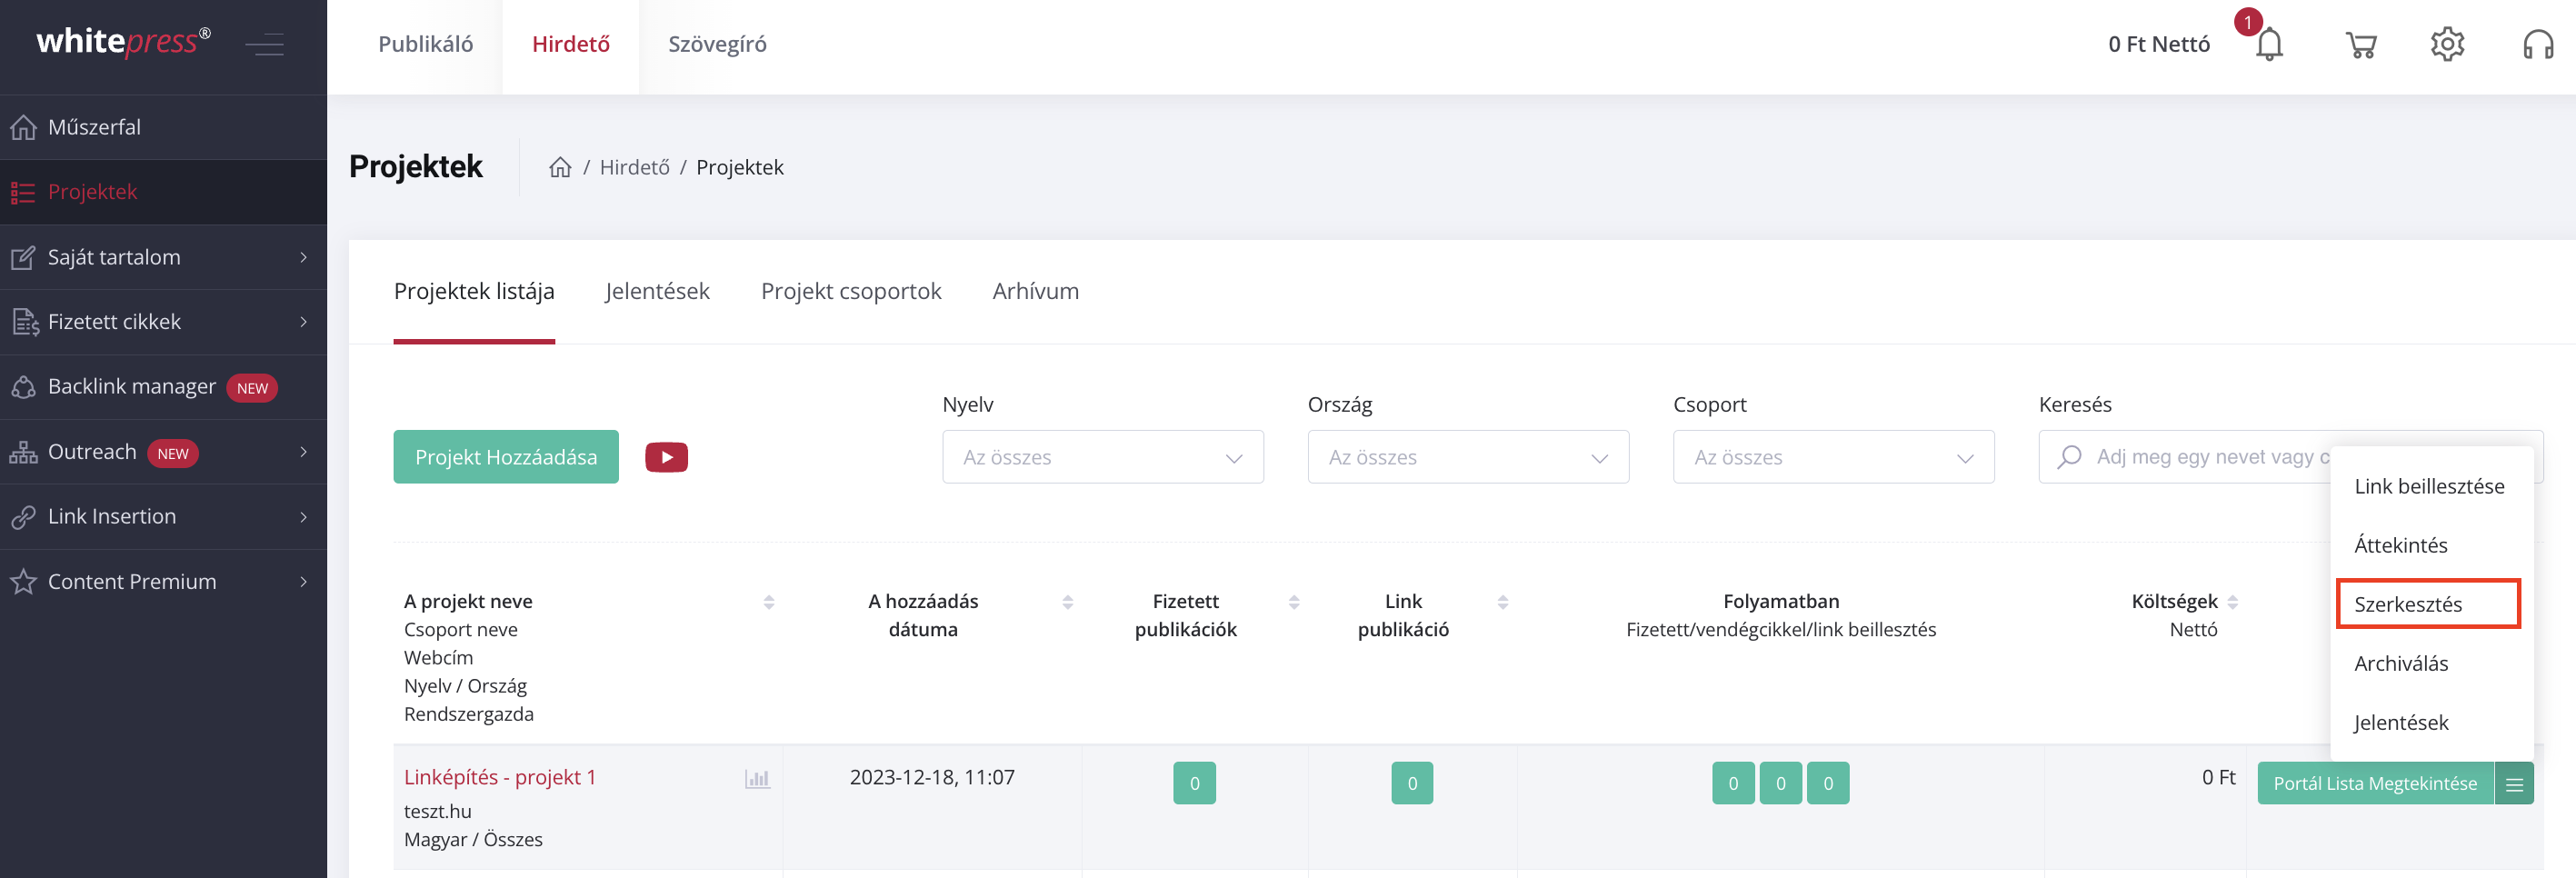The height and width of the screenshot is (878, 2576).
Task: Open the Nyelv dropdown
Action: (x=1102, y=457)
